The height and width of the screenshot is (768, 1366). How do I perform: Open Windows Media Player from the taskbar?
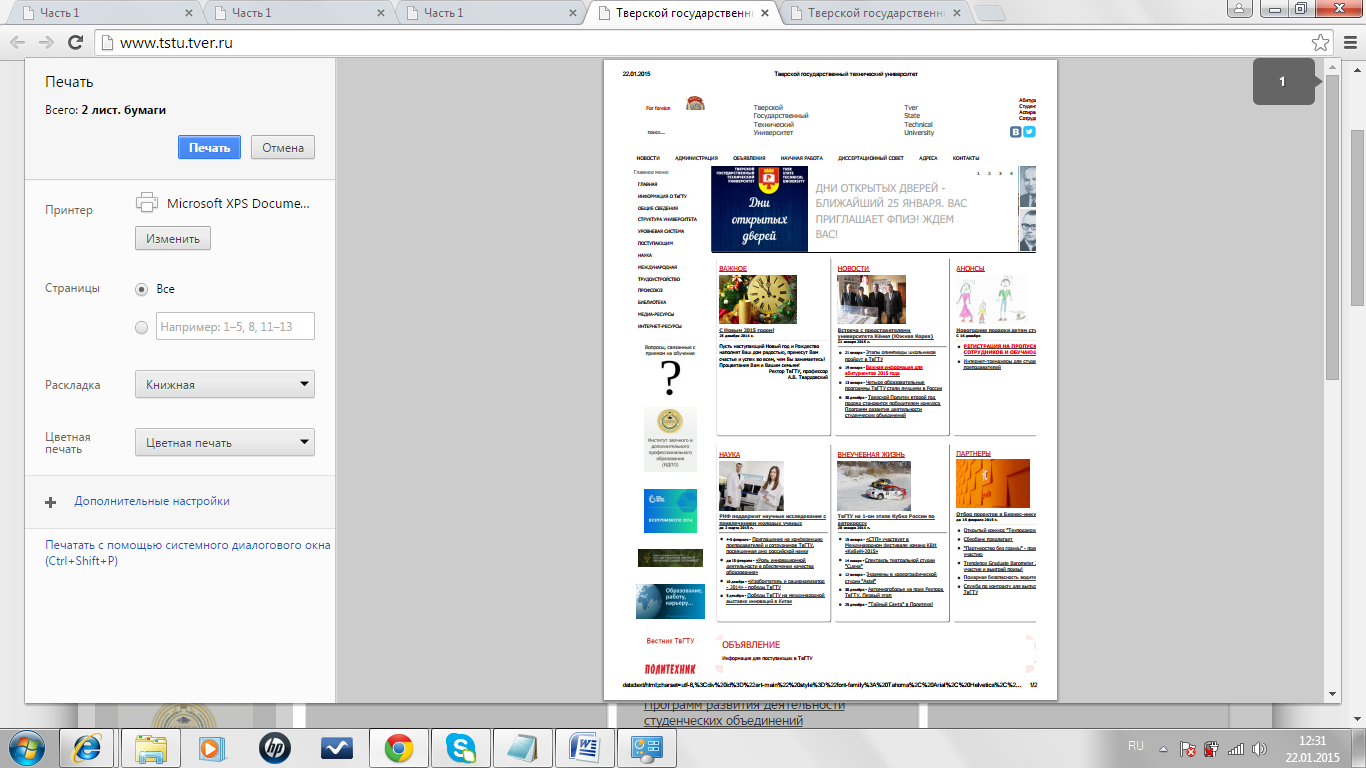(x=213, y=747)
